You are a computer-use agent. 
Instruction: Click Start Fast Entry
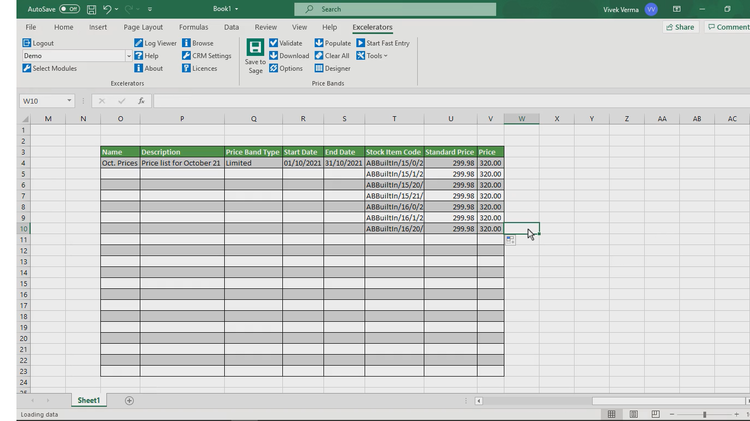click(383, 43)
